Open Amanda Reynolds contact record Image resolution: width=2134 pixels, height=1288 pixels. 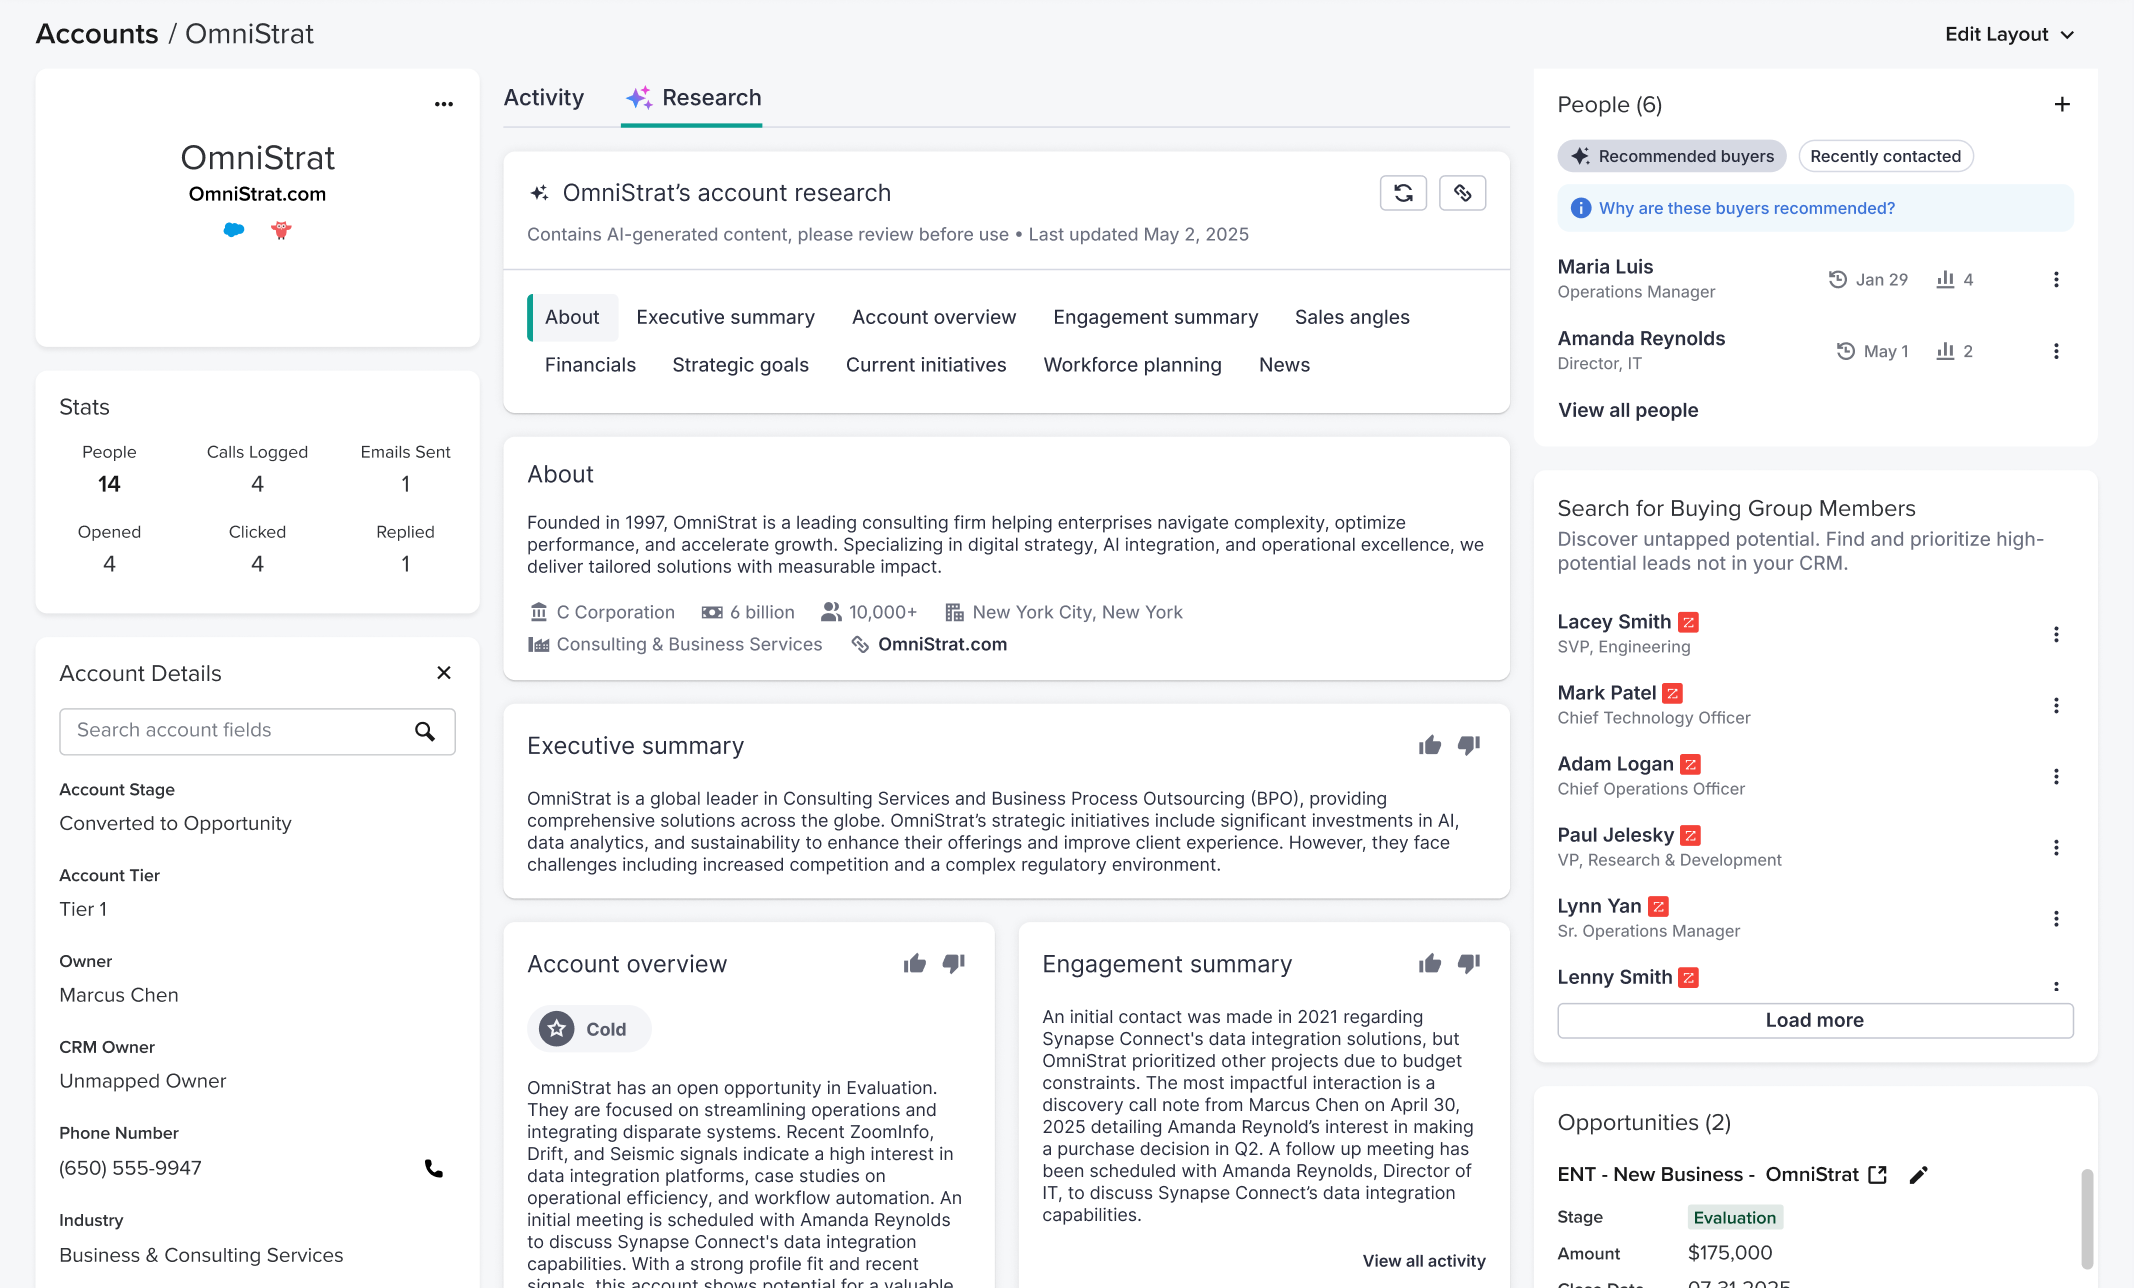click(x=1641, y=339)
